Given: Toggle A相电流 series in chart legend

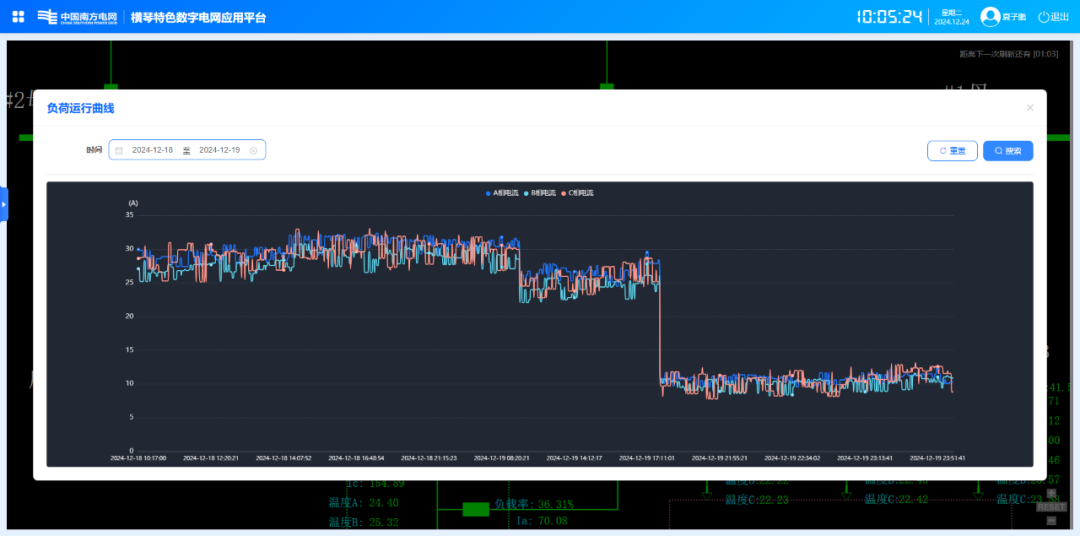Looking at the screenshot, I should [502, 193].
